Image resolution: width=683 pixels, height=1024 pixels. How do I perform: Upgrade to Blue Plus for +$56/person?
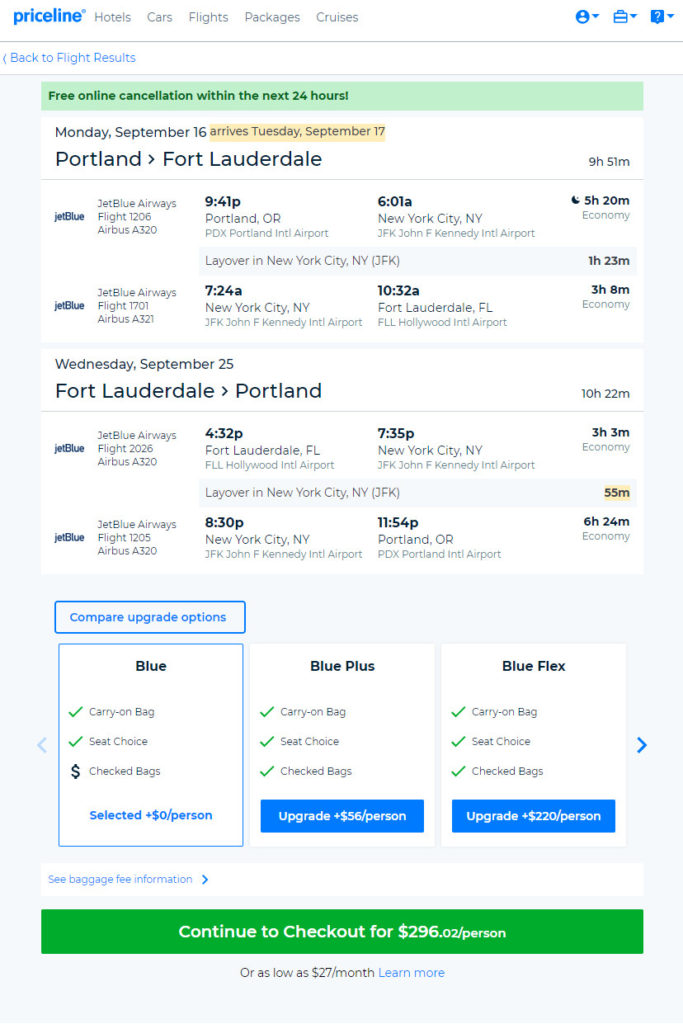coord(342,816)
